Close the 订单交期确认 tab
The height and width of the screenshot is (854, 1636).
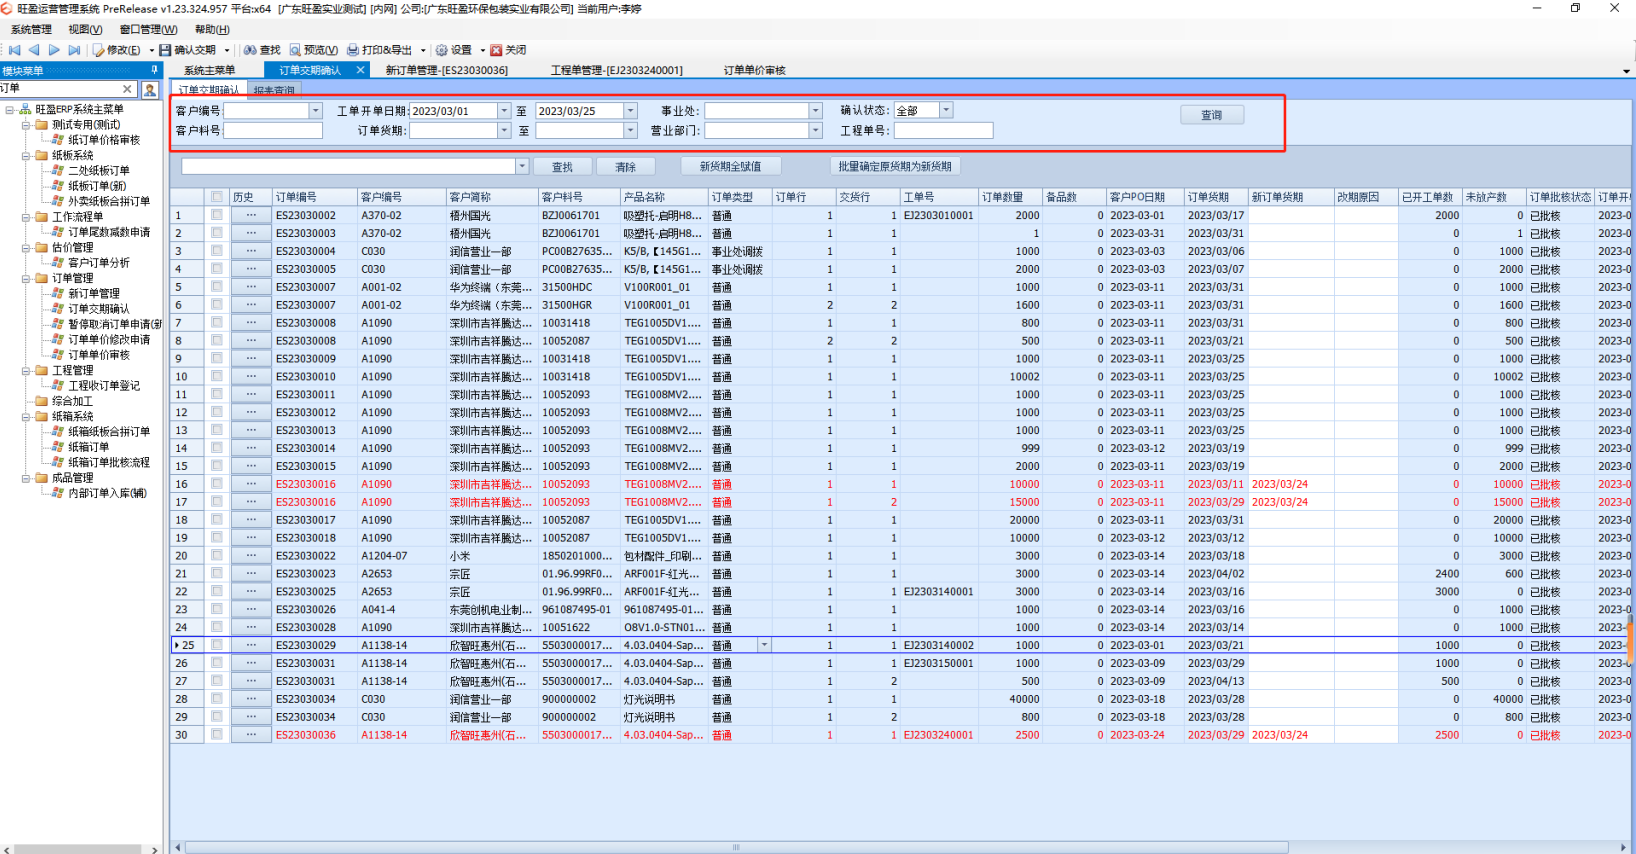361,70
